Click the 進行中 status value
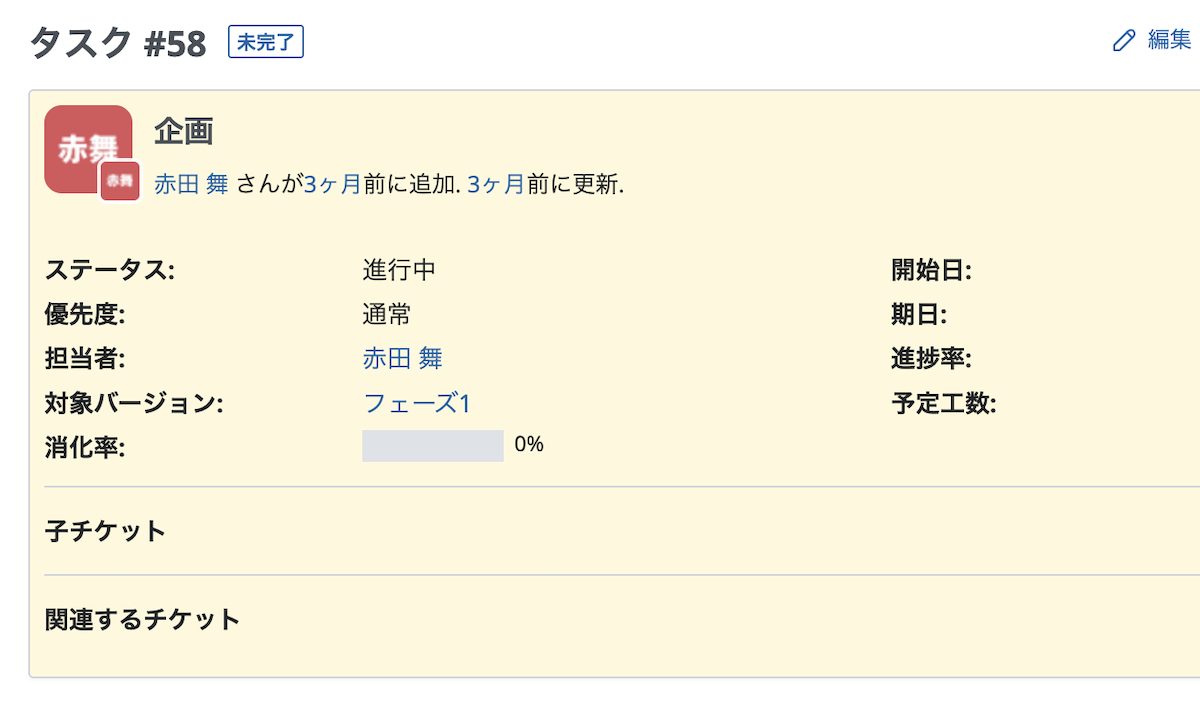 (x=398, y=270)
